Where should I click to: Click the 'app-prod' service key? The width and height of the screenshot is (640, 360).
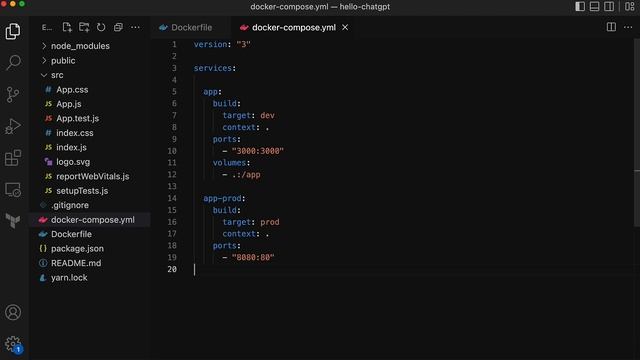point(222,198)
